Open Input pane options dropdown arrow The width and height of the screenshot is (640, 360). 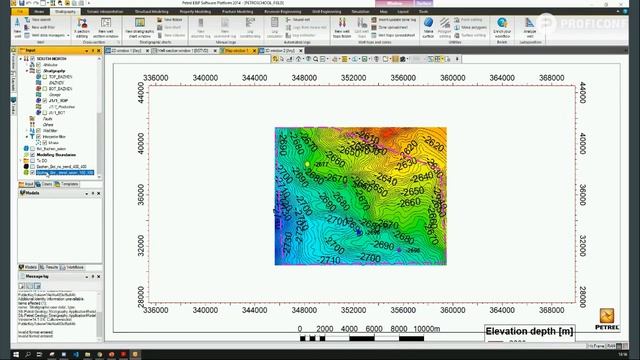[x=87, y=51]
